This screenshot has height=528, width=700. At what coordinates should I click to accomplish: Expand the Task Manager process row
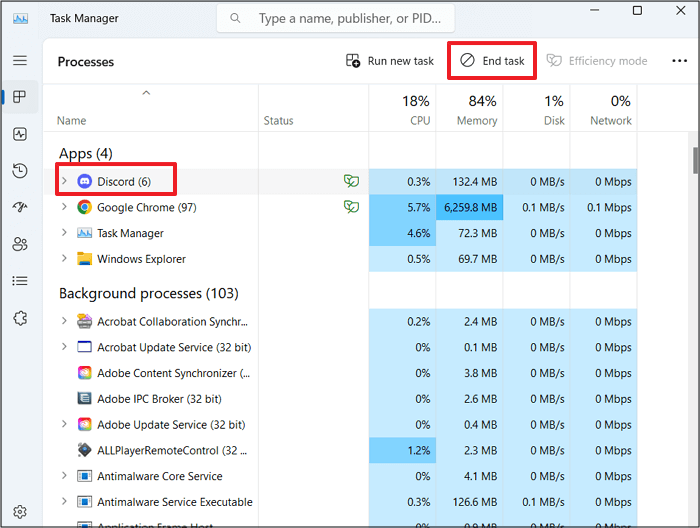64,233
